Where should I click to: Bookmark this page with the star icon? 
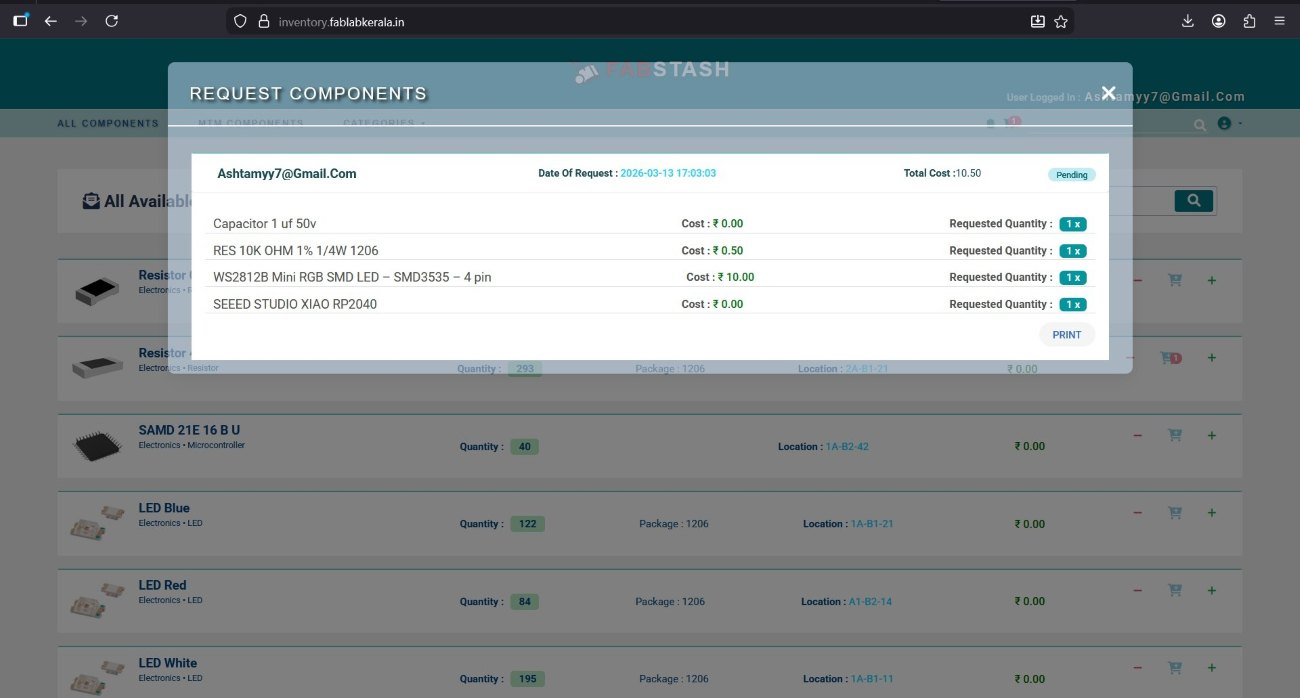[x=1061, y=21]
